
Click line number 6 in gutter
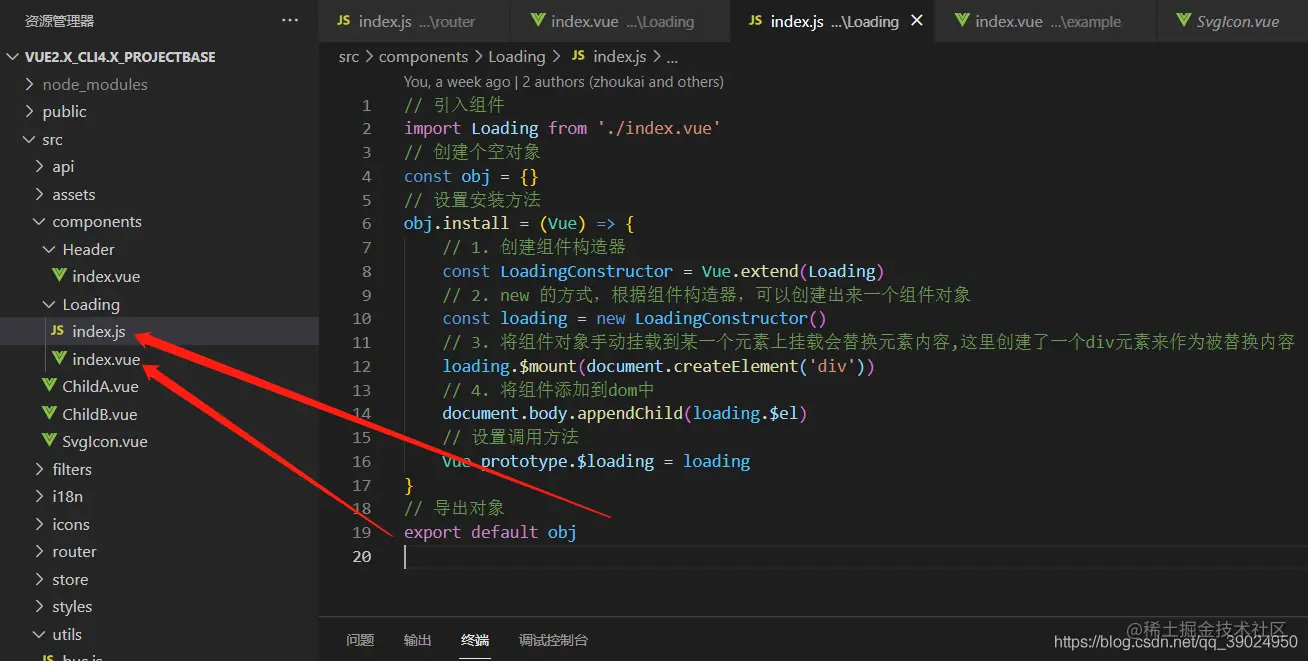[367, 224]
